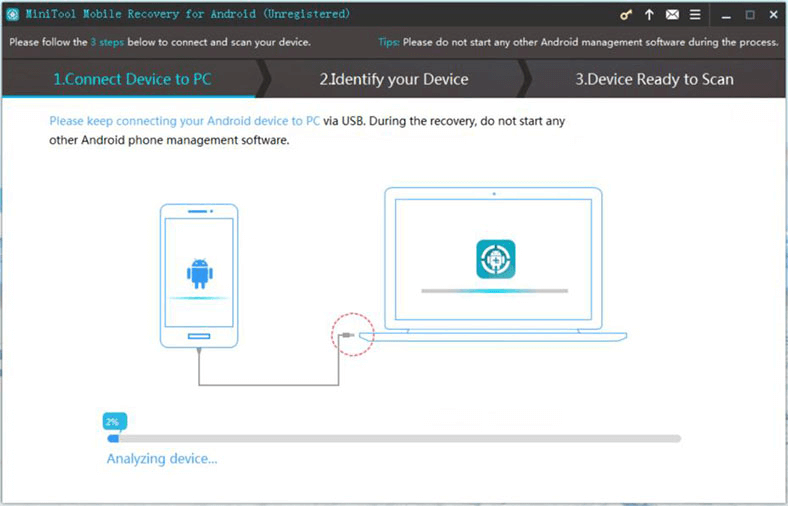Click the USB plug in the dashed circle
Screen dimensions: 788x506
click(x=348, y=335)
